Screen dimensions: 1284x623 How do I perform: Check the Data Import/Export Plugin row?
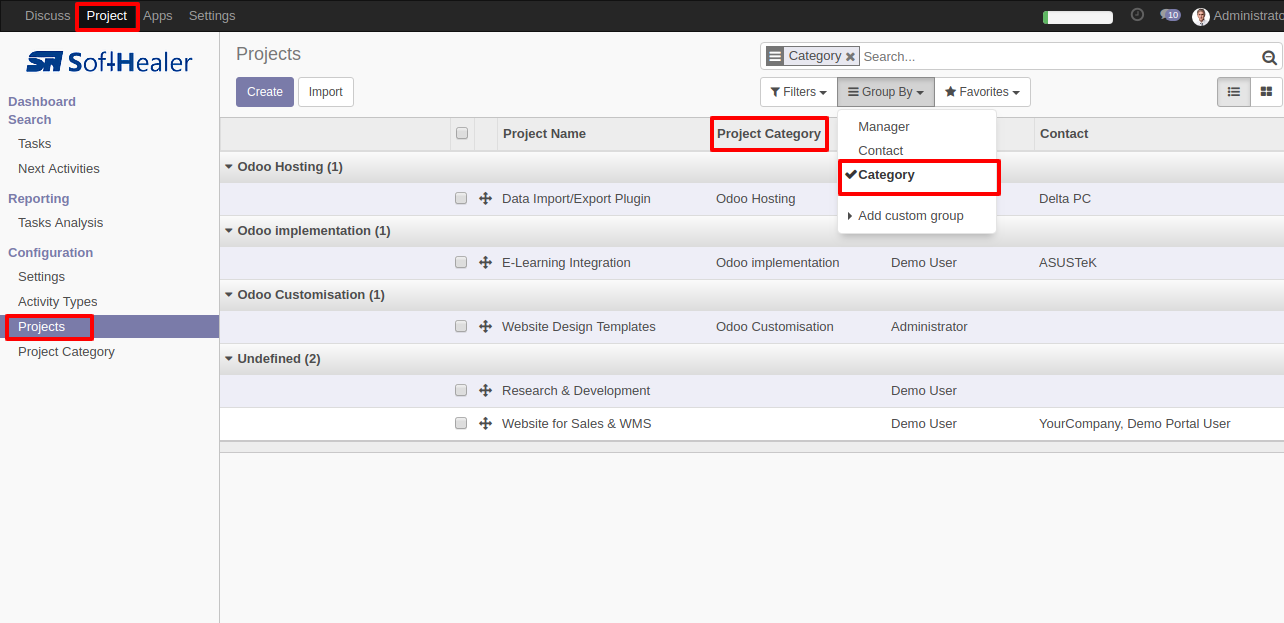point(461,198)
